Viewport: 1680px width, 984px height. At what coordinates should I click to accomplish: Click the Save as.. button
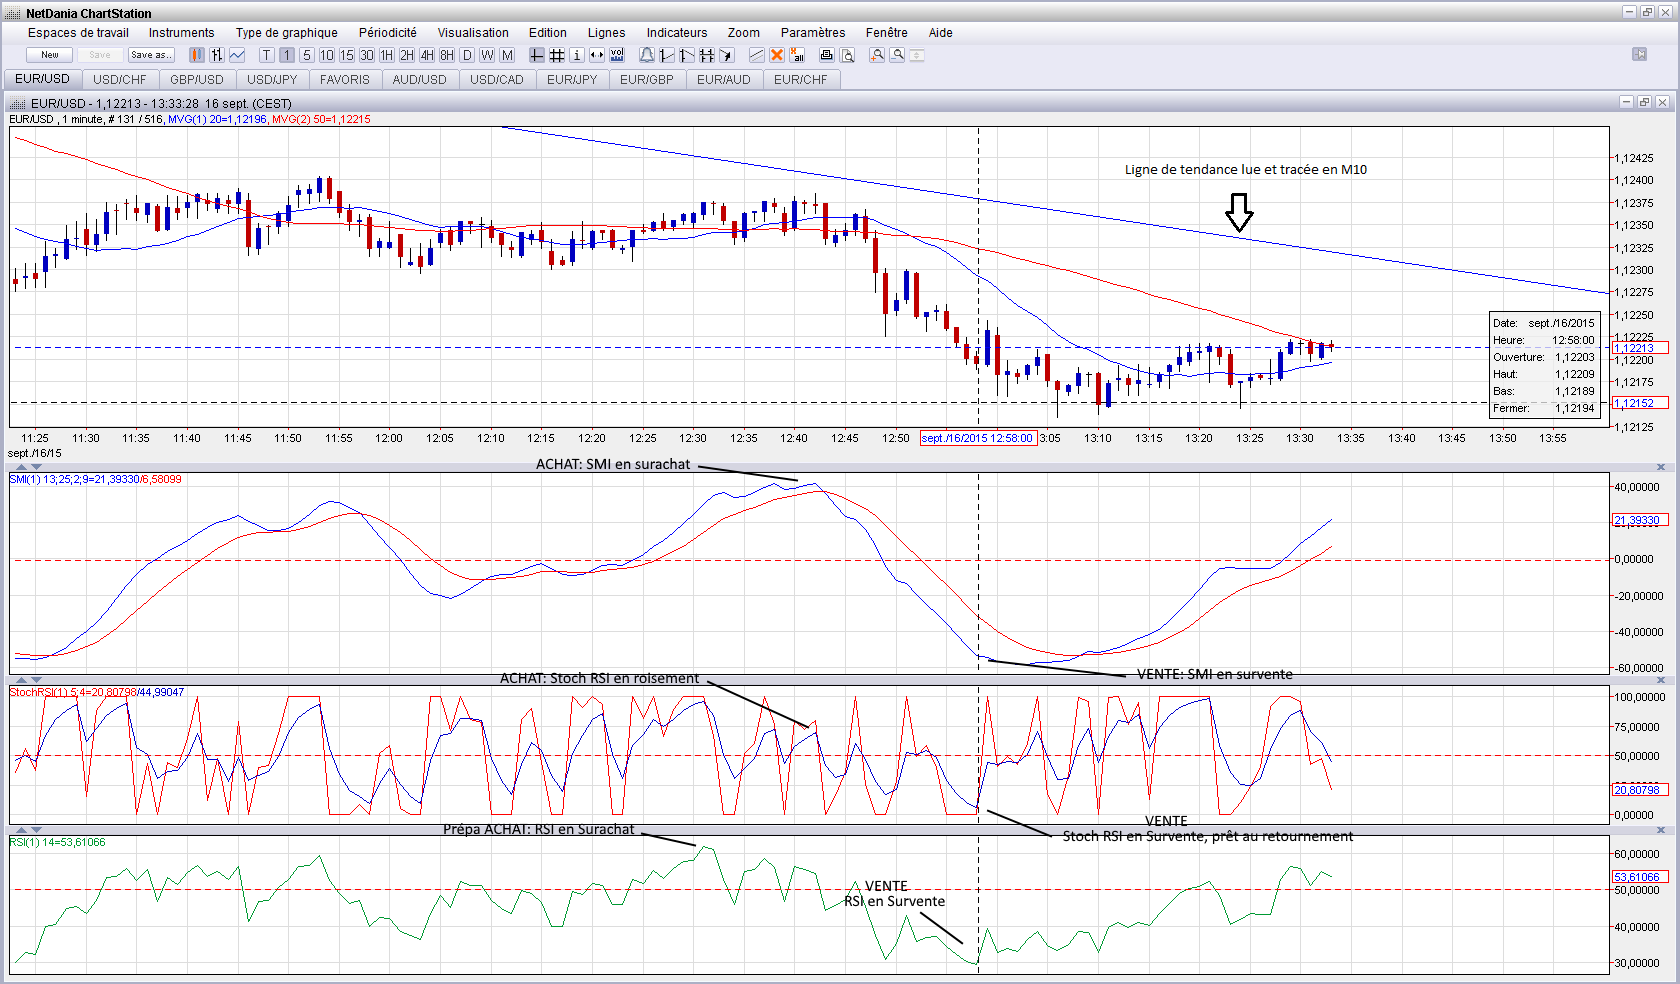click(x=151, y=55)
